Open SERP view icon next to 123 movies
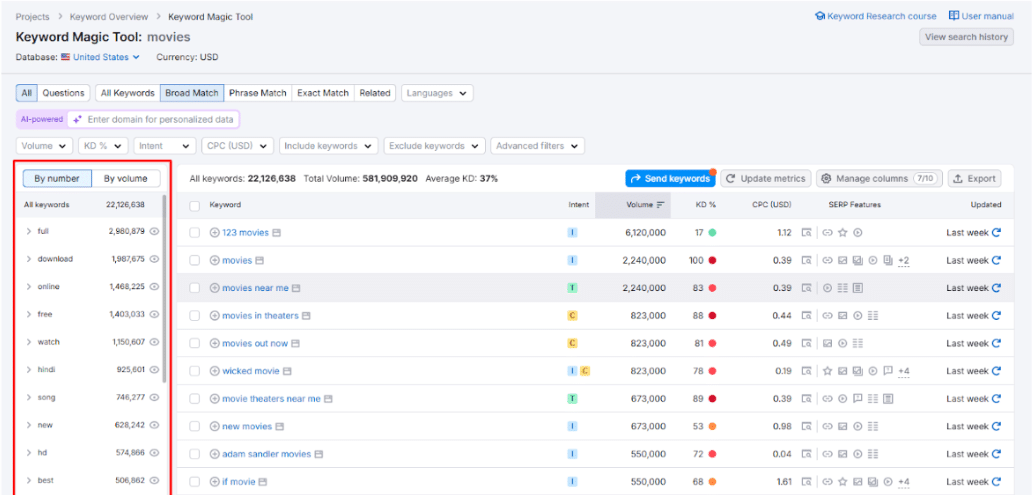The width and height of the screenshot is (1035, 495). pyautogui.click(x=277, y=232)
